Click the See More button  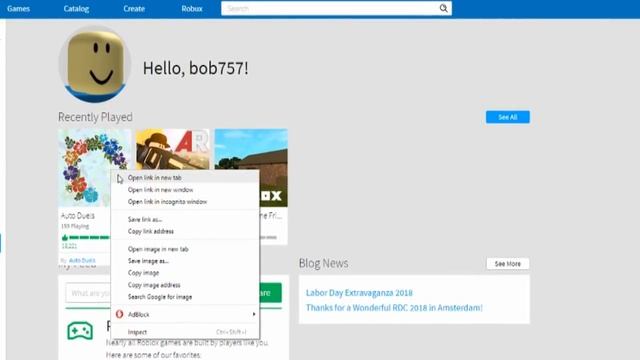point(508,264)
